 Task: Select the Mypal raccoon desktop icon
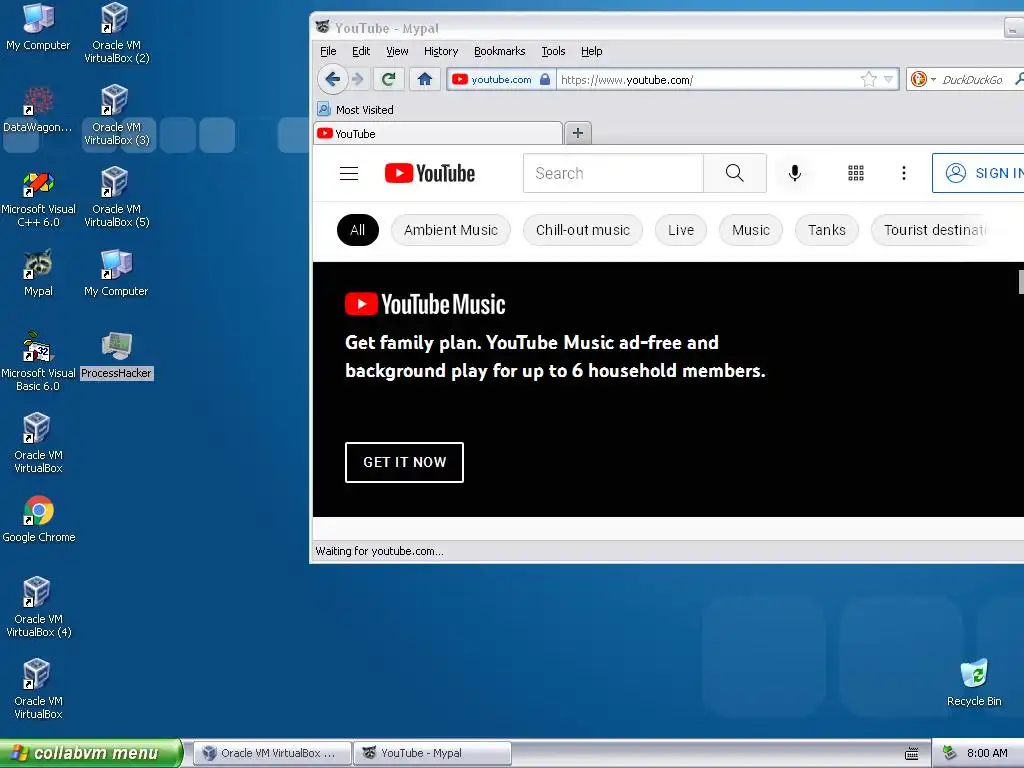pos(38,273)
